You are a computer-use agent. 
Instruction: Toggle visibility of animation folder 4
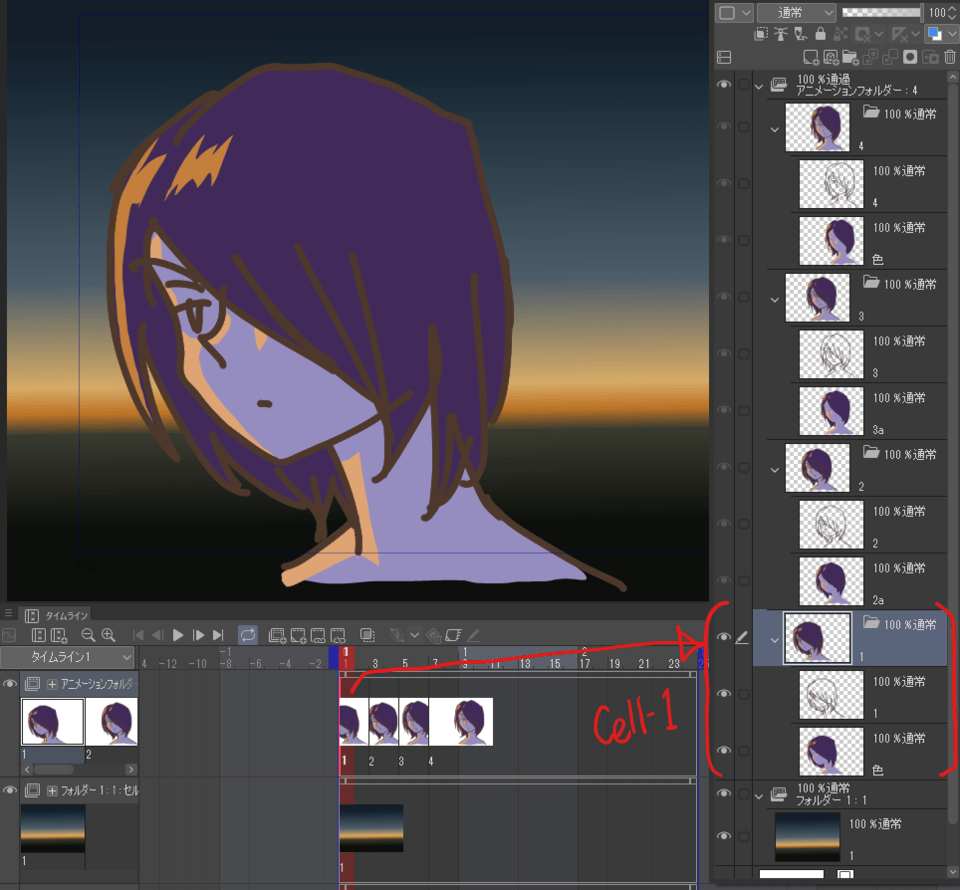point(724,128)
